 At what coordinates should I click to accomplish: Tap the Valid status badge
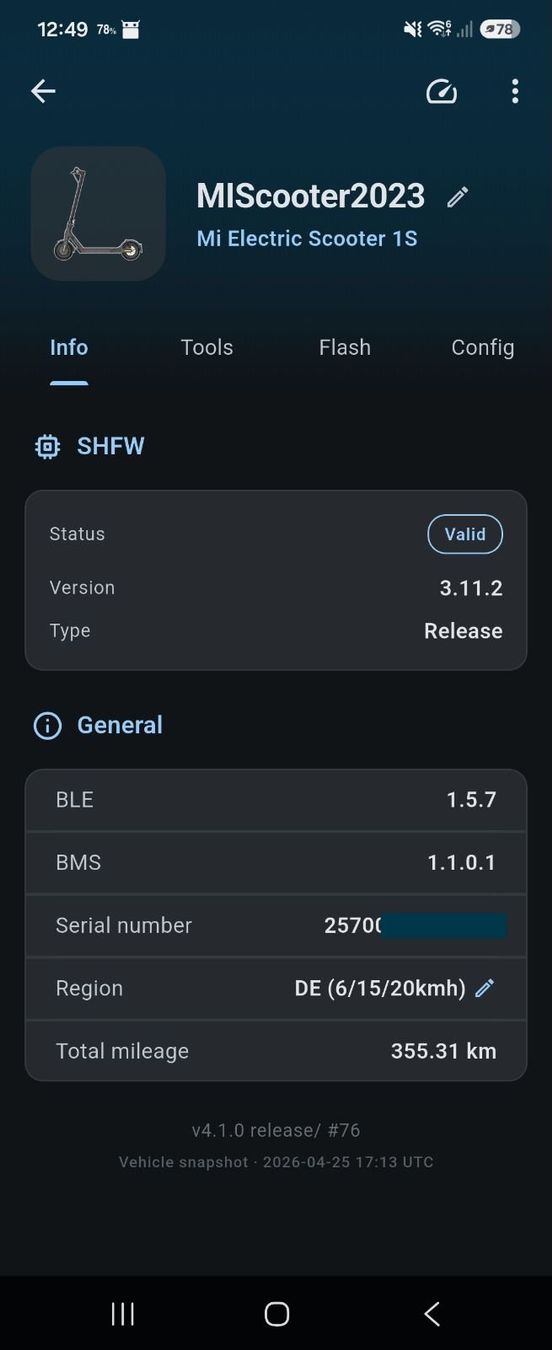click(465, 534)
